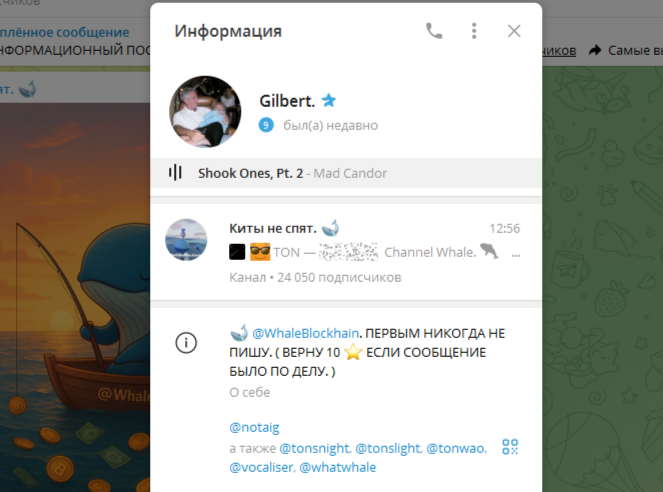Click the info circle icon beside the bio

coord(186,342)
